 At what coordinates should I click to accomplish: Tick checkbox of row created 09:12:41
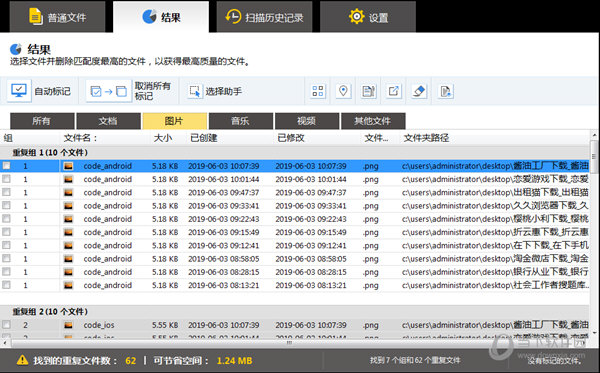(7, 245)
